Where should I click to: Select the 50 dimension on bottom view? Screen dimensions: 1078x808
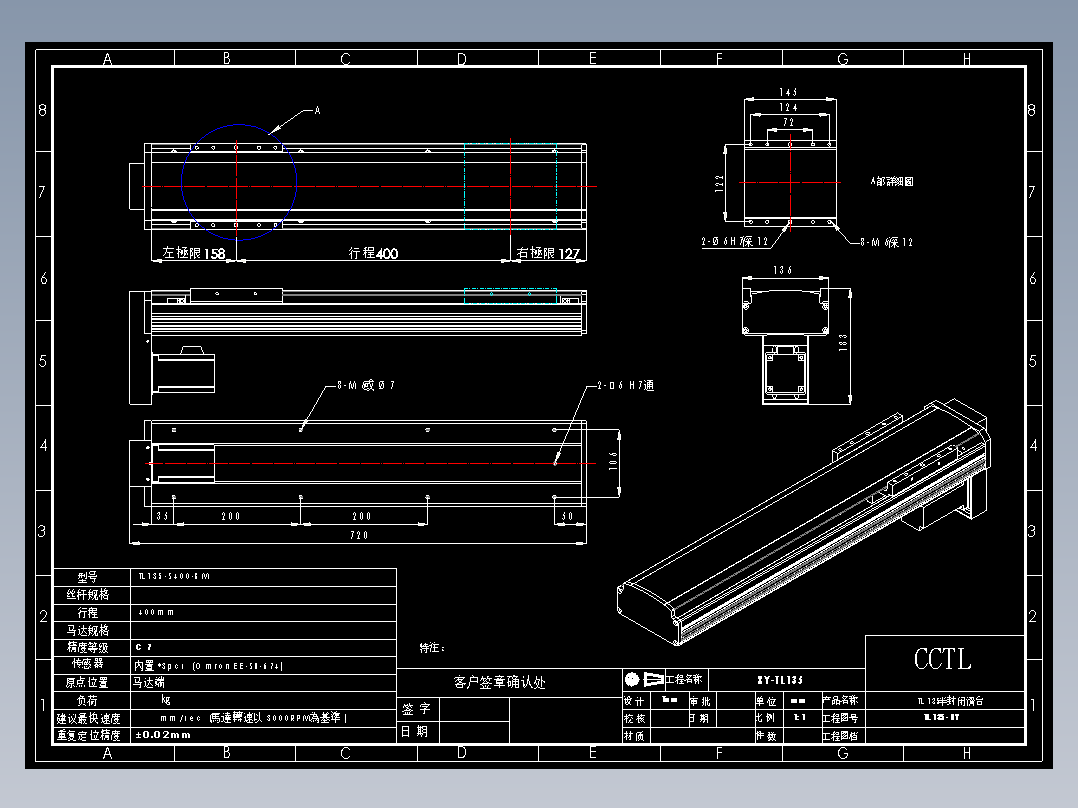coord(567,516)
